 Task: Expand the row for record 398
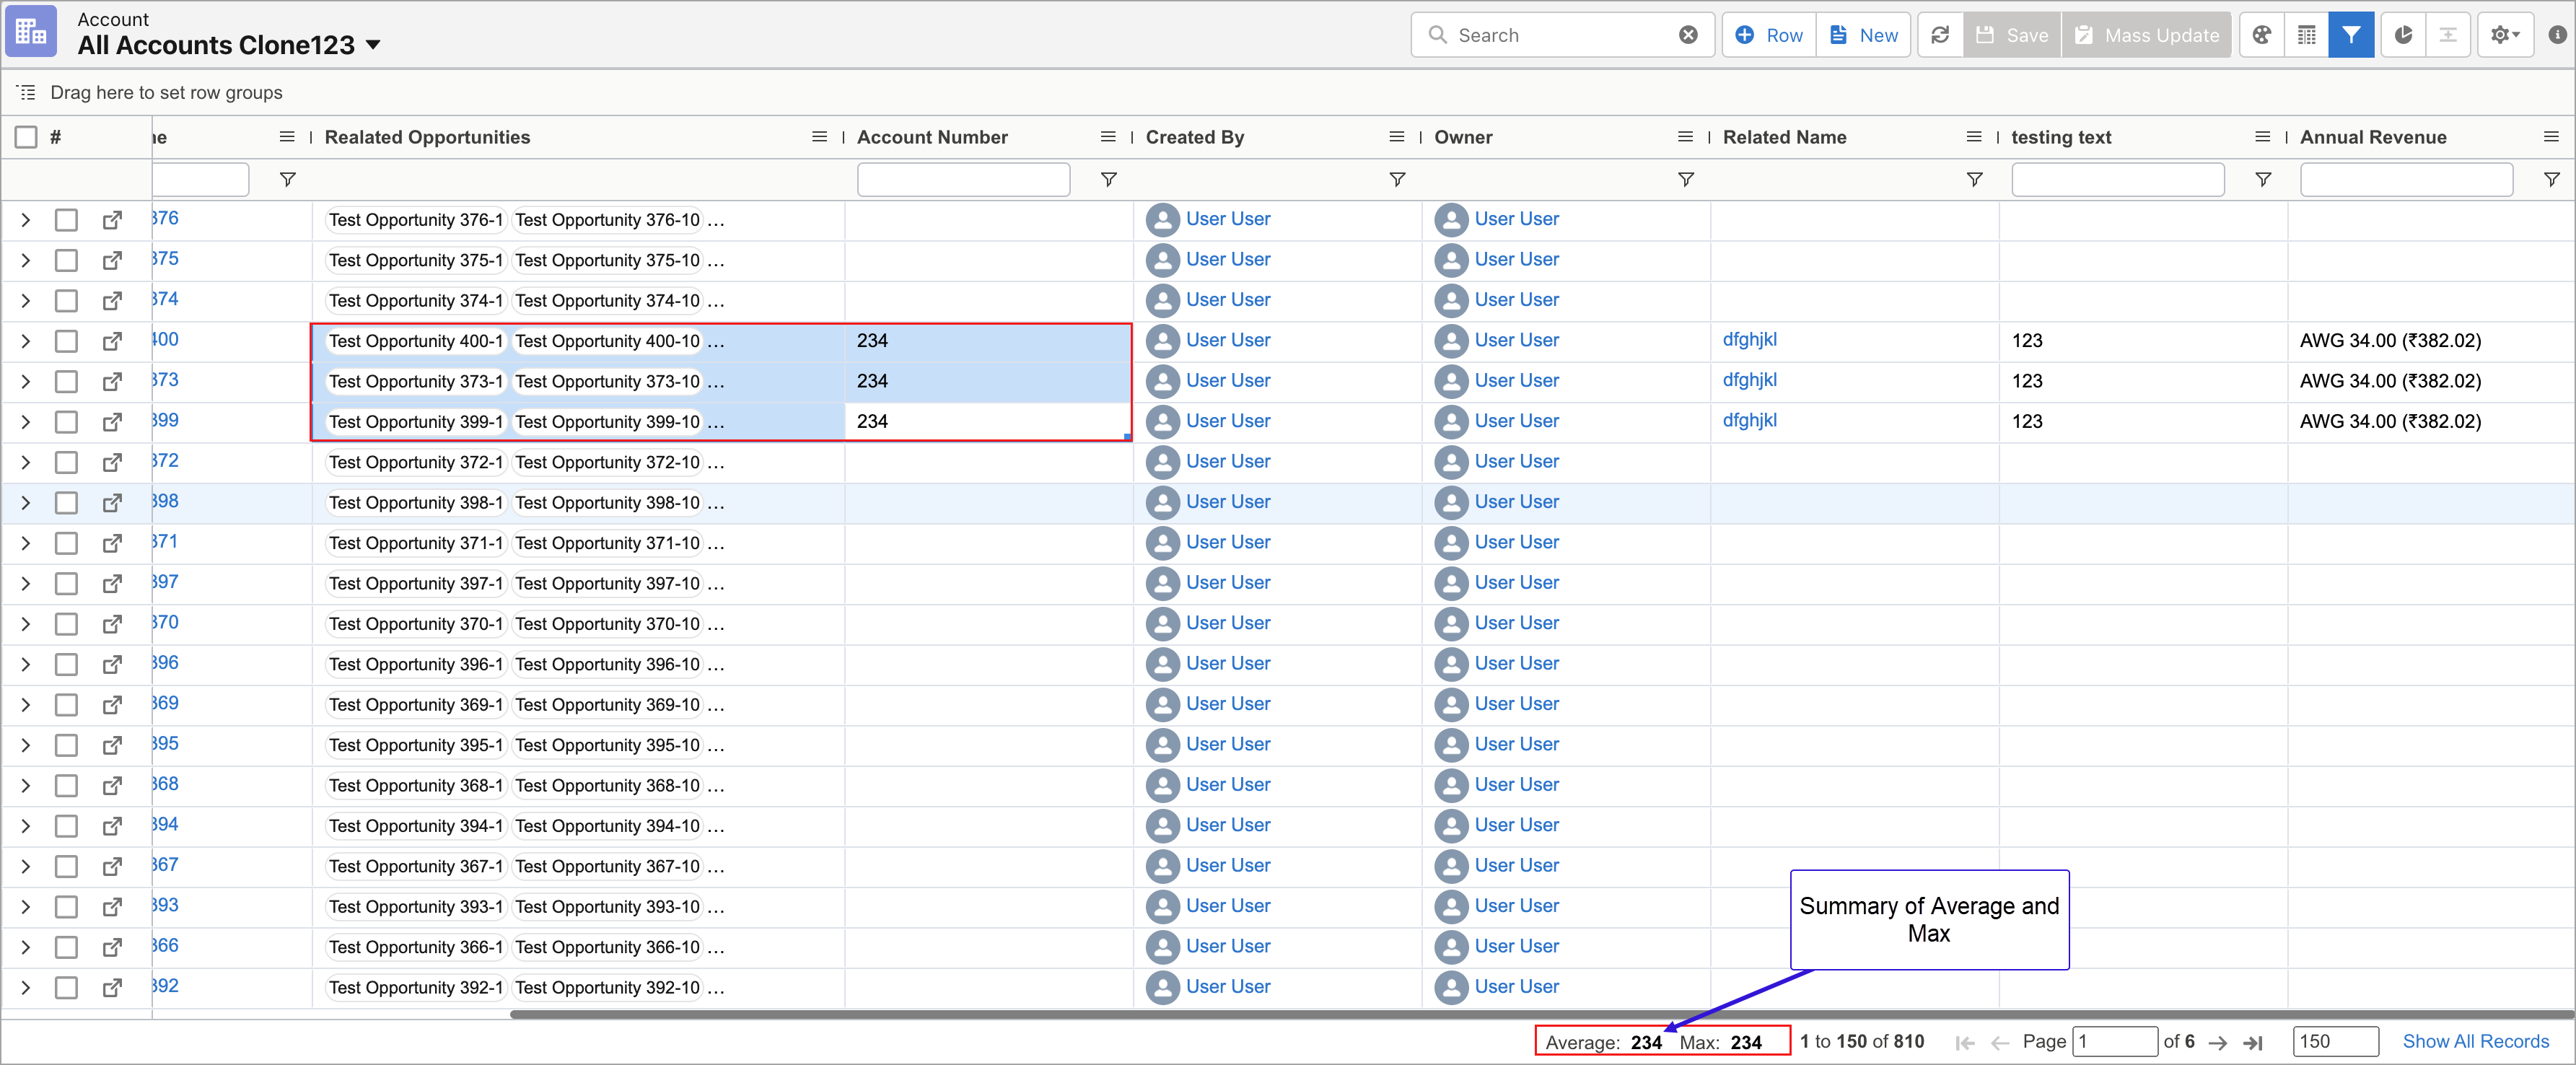coord(26,503)
